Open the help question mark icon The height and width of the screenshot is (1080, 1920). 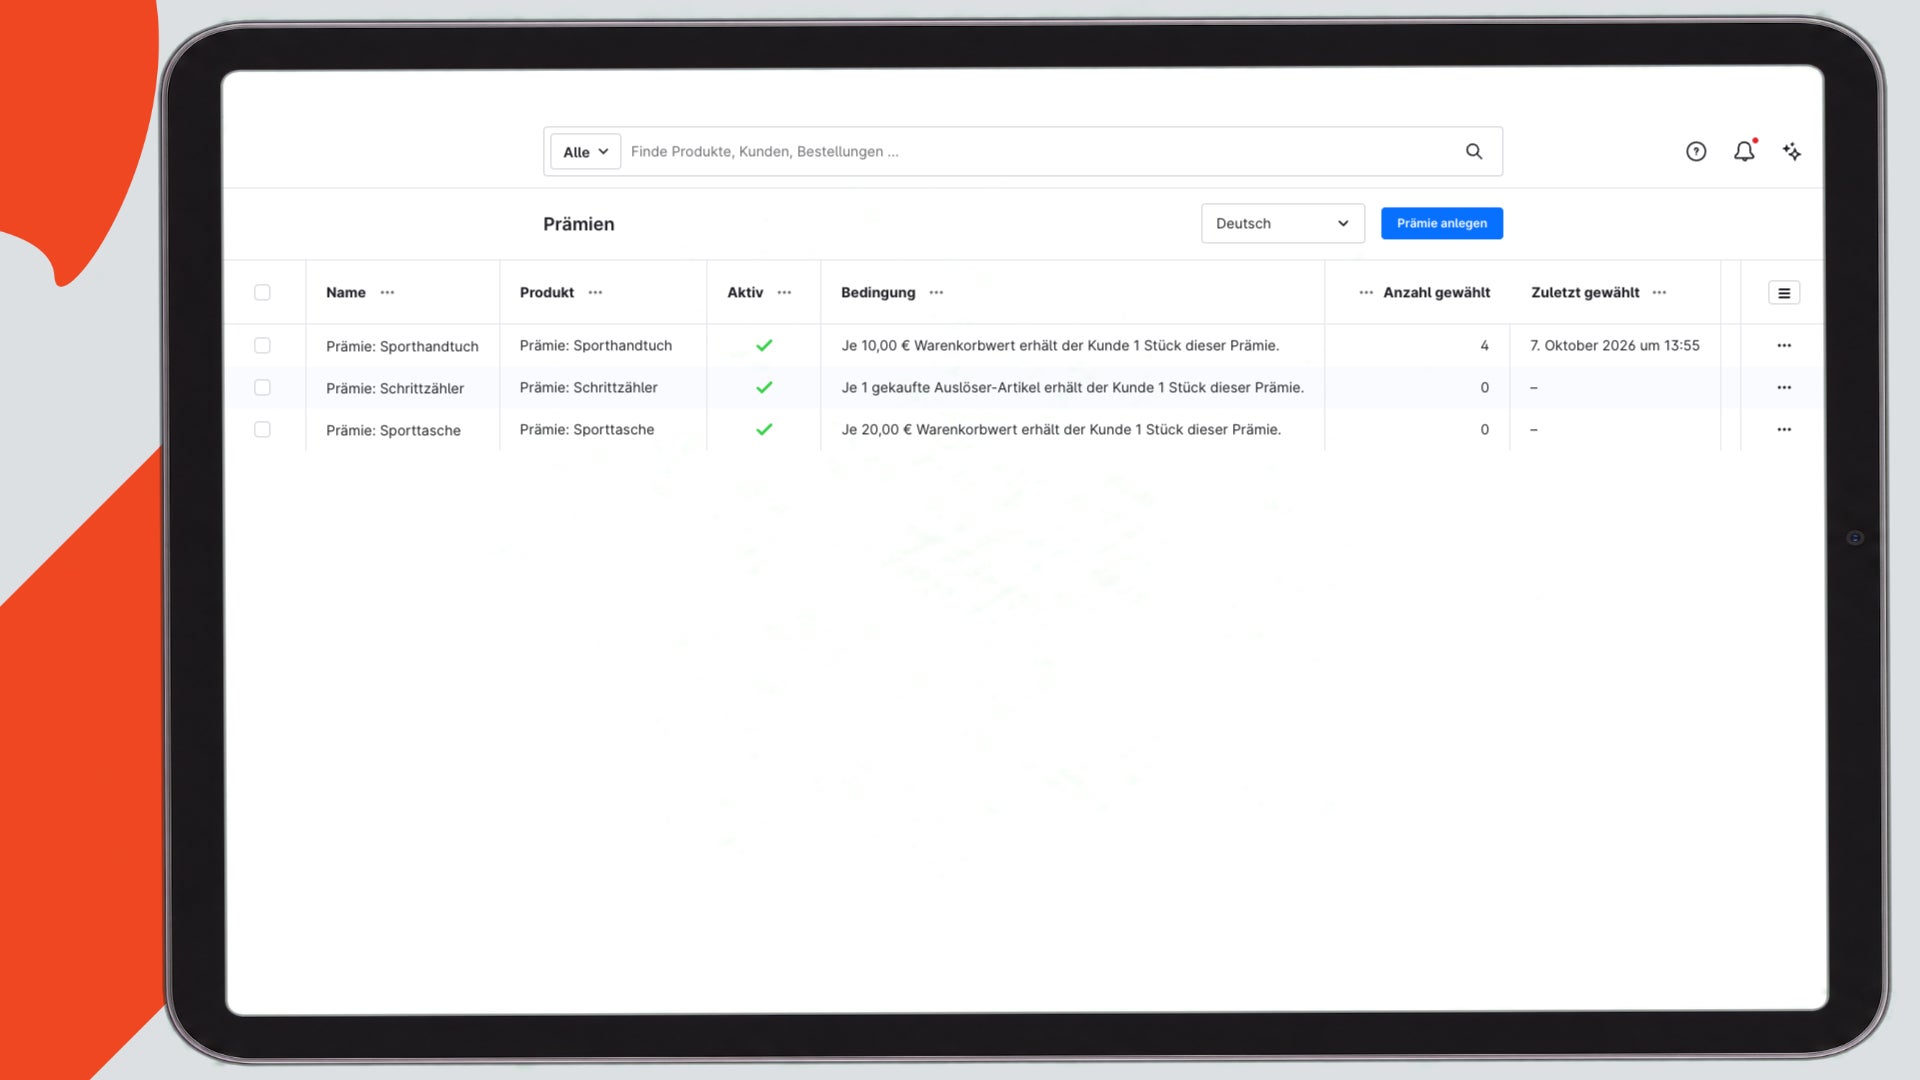pos(1696,152)
